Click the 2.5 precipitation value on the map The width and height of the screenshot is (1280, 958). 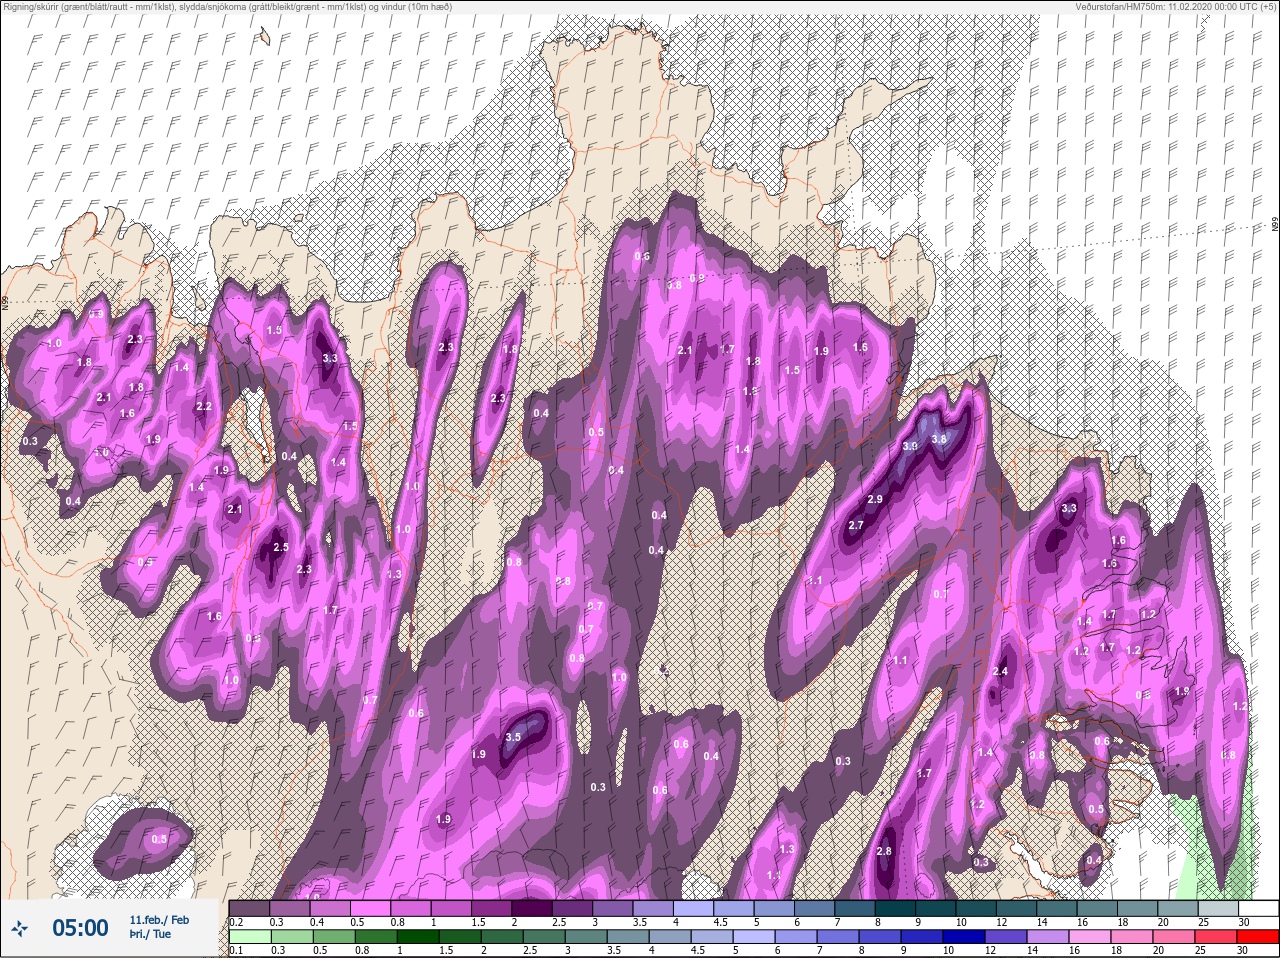281,547
